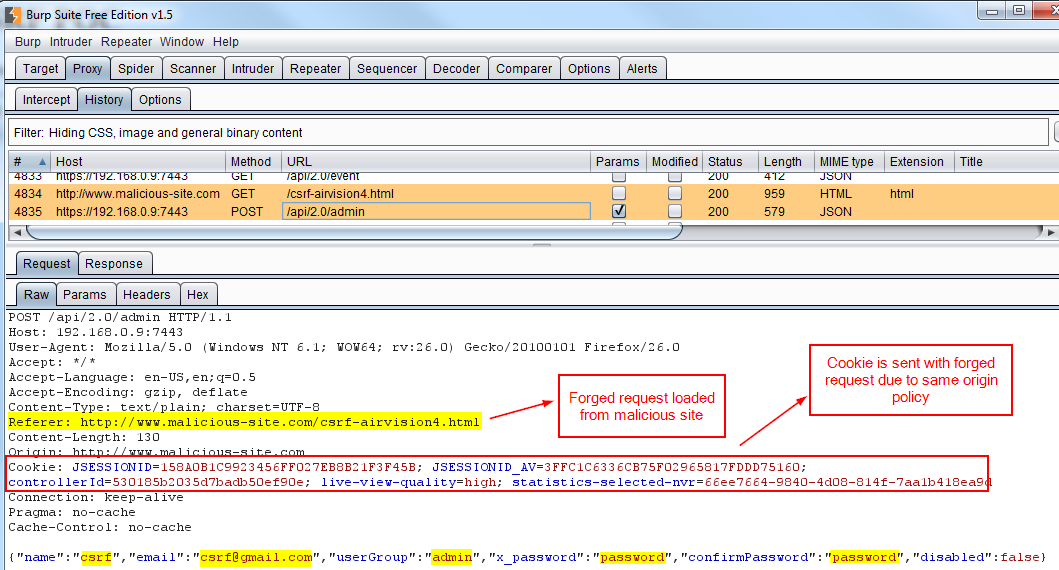Image resolution: width=1059 pixels, height=570 pixels.
Task: Open the Window menu
Action: point(182,42)
